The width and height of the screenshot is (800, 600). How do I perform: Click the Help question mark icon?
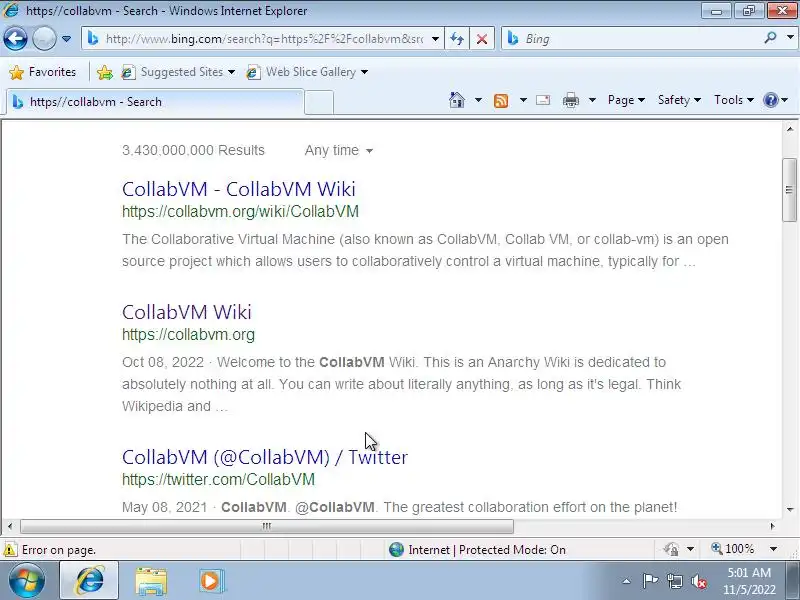coord(770,100)
